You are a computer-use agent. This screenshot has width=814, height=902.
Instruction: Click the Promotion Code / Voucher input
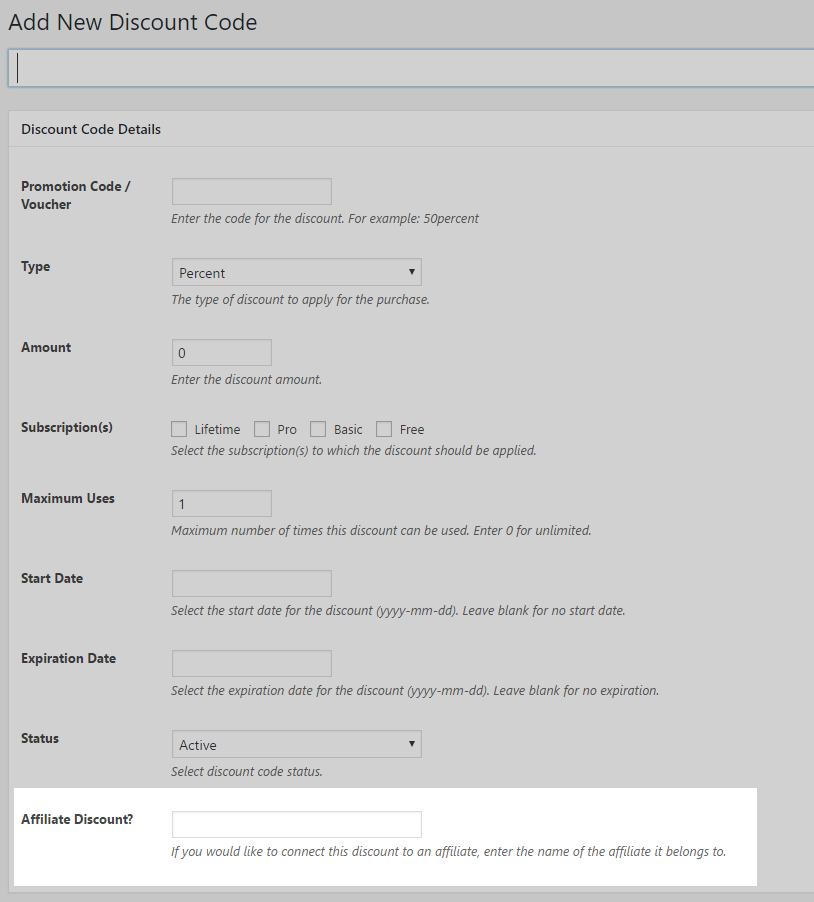pyautogui.click(x=251, y=192)
